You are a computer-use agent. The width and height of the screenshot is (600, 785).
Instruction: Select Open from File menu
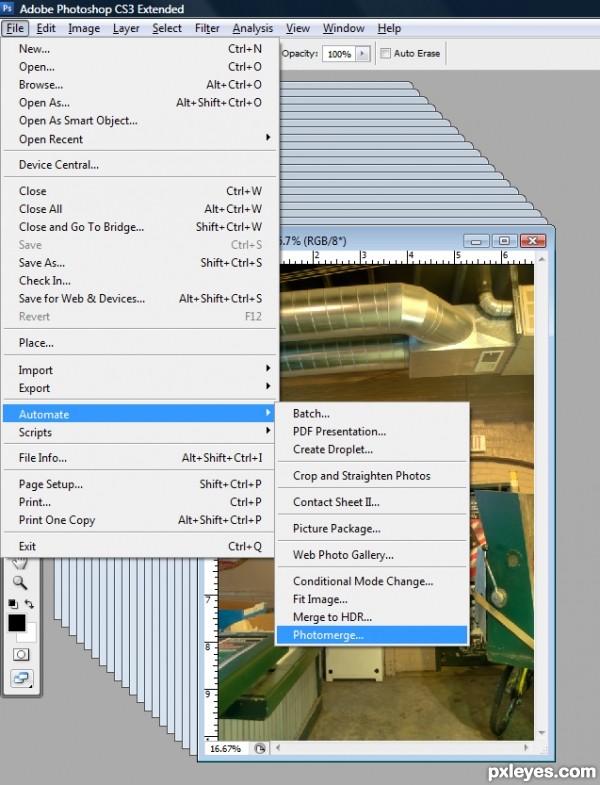(139, 67)
